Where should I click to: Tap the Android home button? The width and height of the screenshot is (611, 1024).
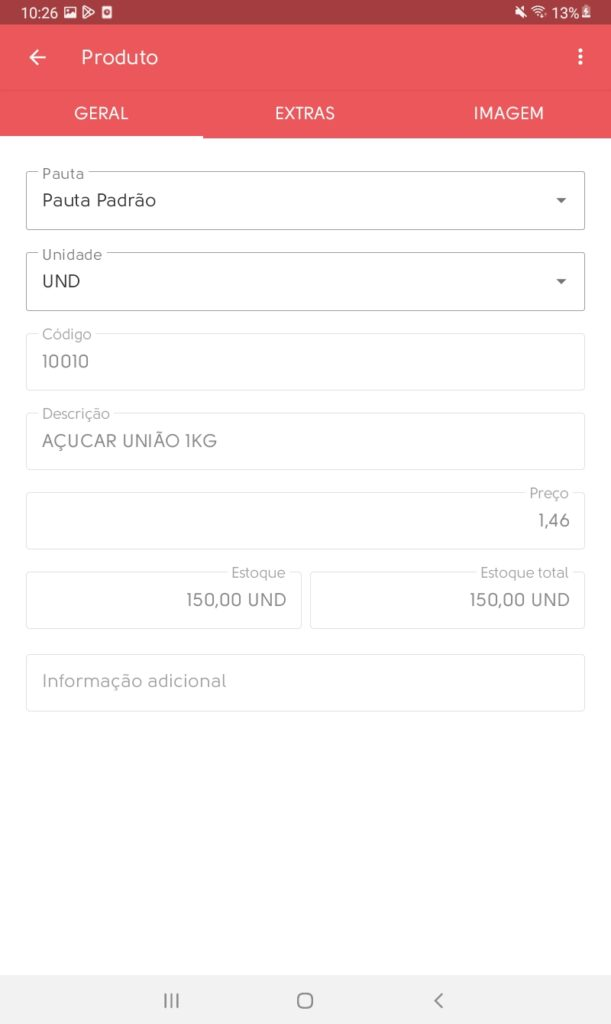(305, 1000)
